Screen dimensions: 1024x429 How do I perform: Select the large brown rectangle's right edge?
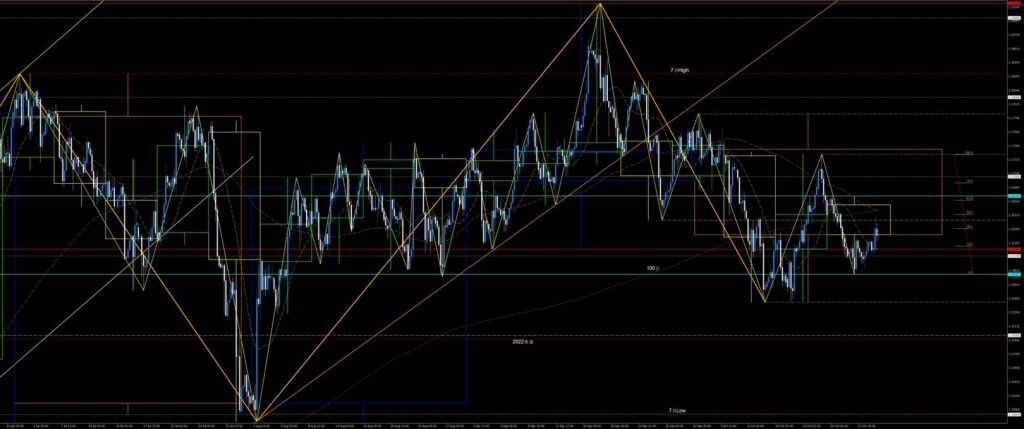point(942,192)
